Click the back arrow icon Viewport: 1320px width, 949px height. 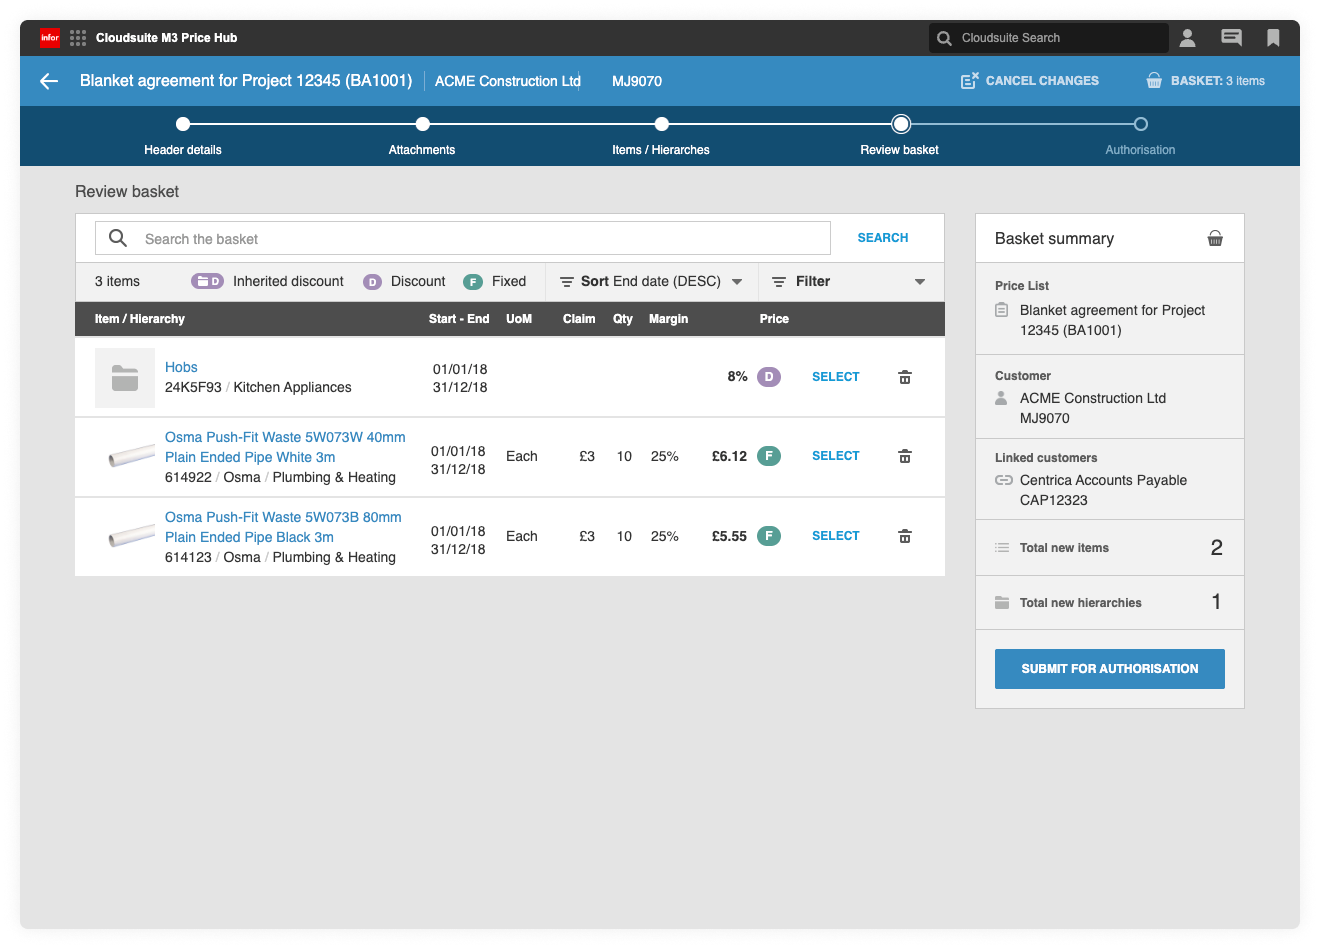point(49,81)
